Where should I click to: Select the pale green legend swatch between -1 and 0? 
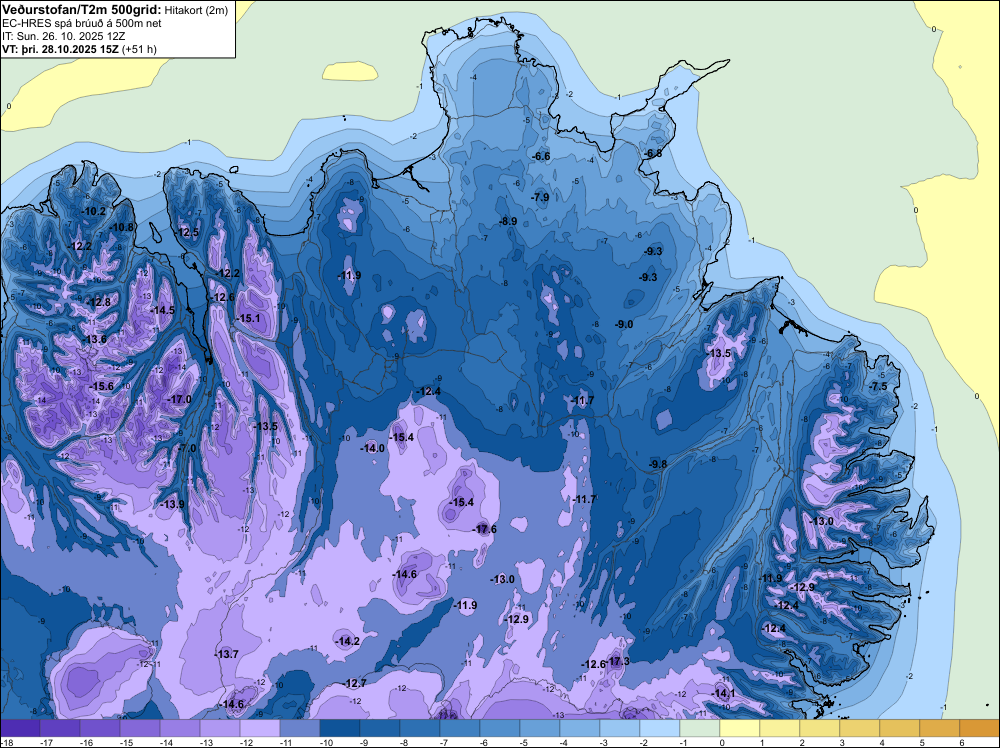coord(700,729)
